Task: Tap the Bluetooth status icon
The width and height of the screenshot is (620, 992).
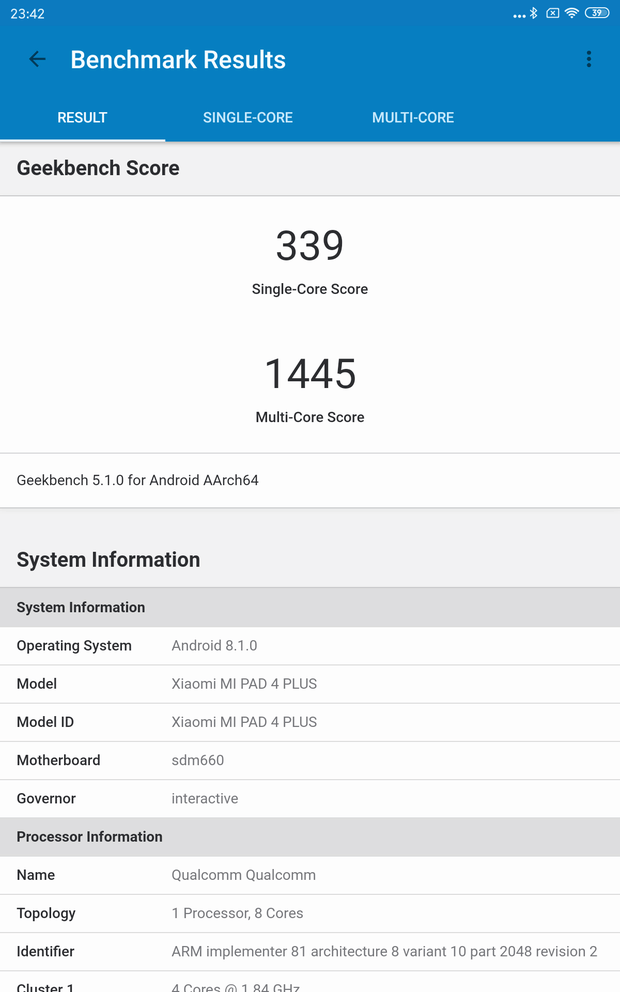Action: click(x=534, y=13)
